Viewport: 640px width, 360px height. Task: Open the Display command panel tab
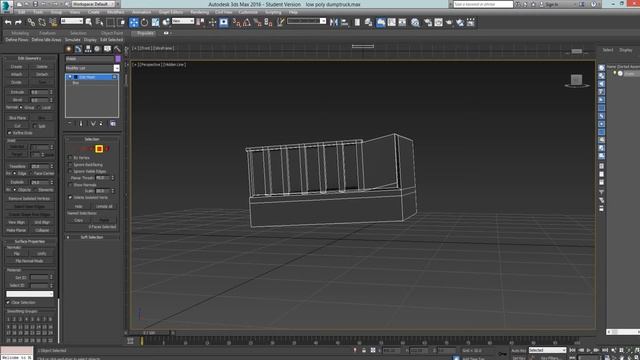[107, 49]
